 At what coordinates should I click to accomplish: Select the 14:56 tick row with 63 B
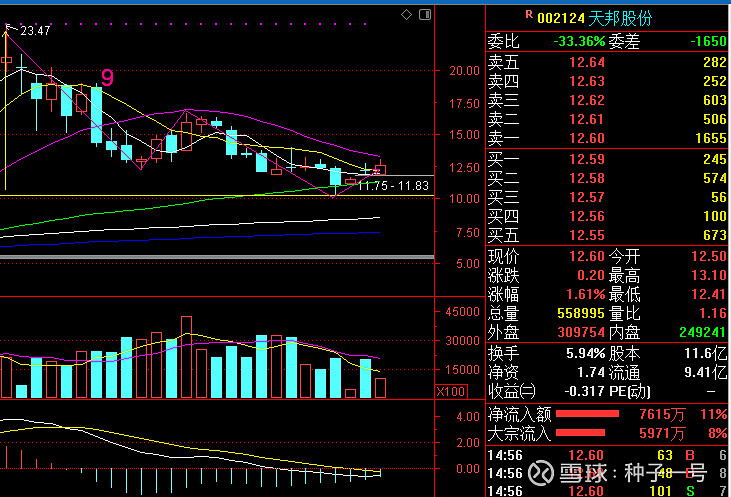point(607,455)
